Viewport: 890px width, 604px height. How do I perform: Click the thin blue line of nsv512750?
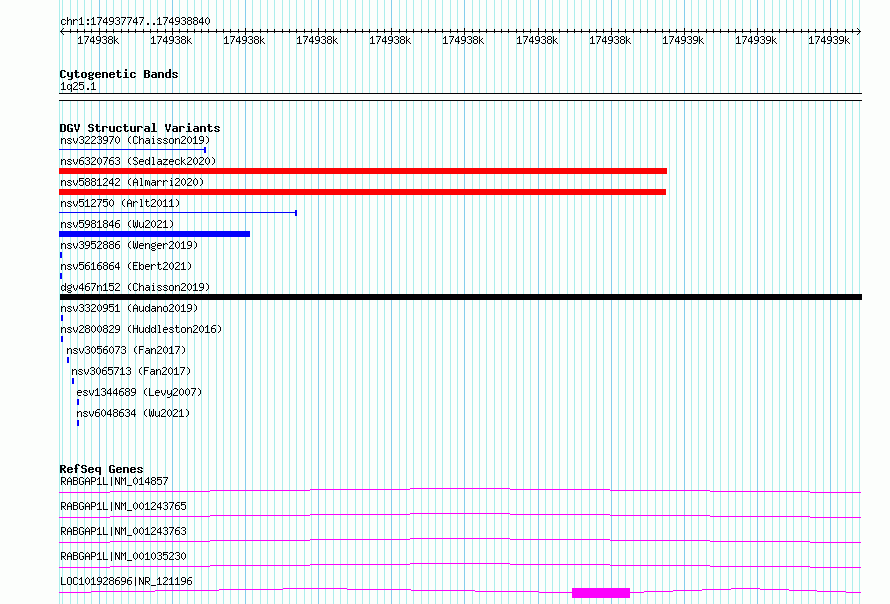click(x=178, y=213)
